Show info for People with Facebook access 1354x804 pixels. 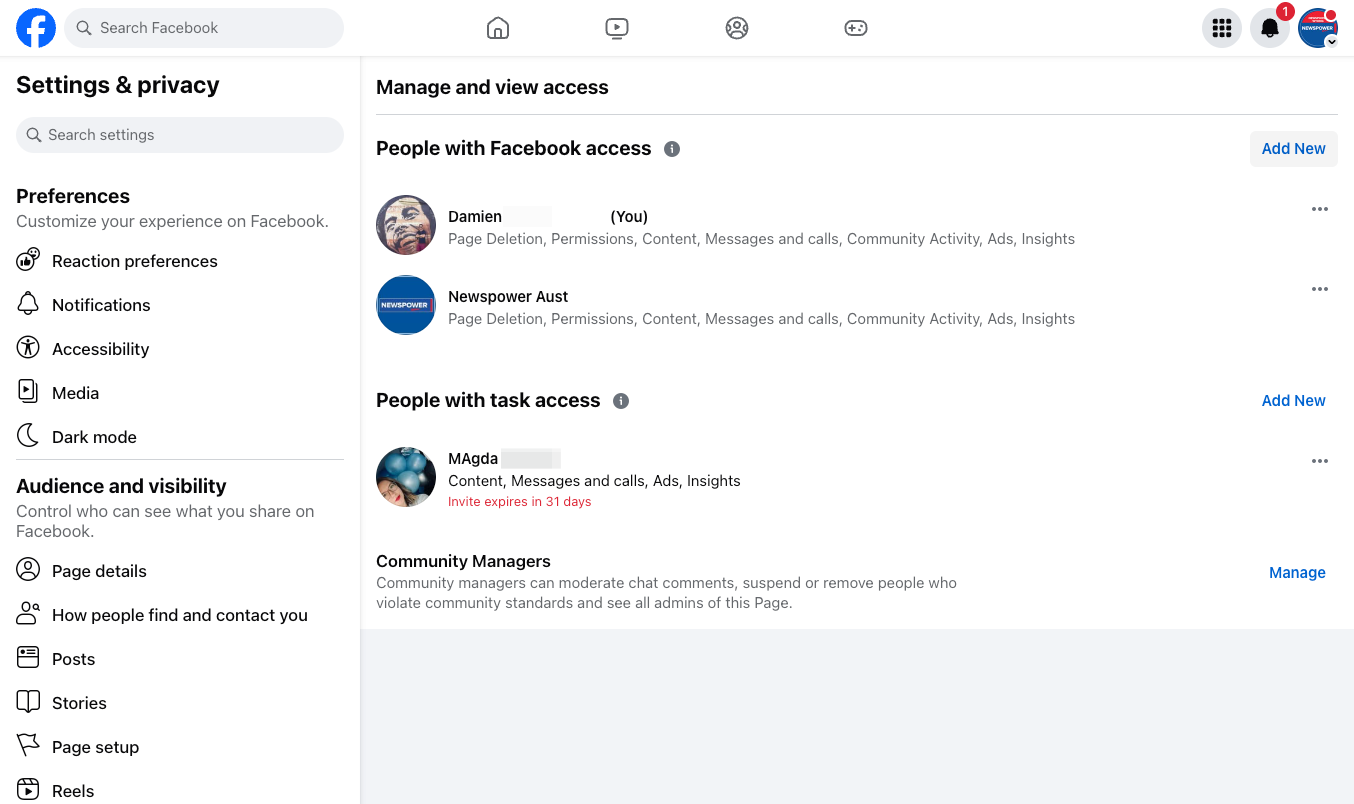click(672, 149)
